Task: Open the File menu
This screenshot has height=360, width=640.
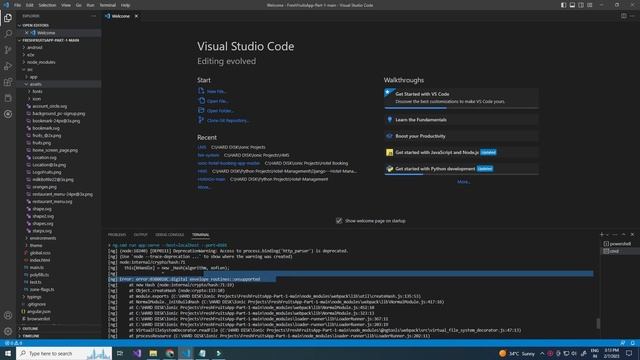Action: pyautogui.click(x=18, y=5)
